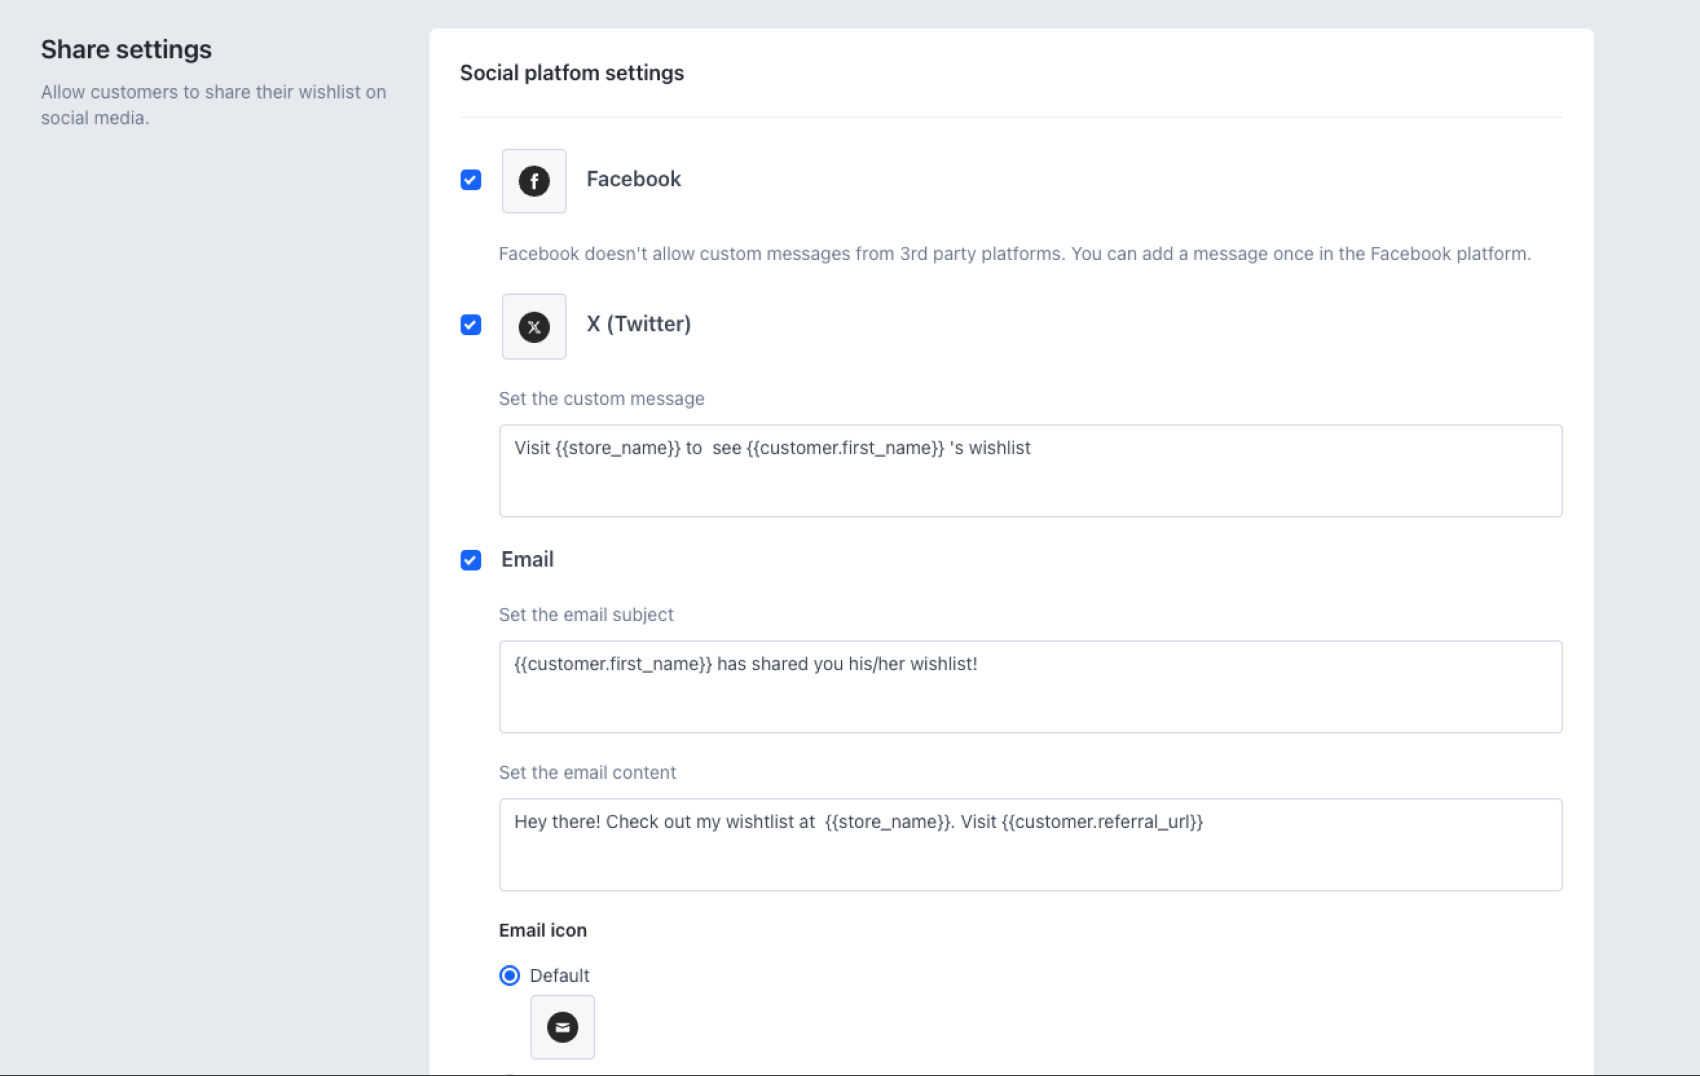1700x1076 pixels.
Task: Edit the email content text area
Action: (x=1030, y=845)
